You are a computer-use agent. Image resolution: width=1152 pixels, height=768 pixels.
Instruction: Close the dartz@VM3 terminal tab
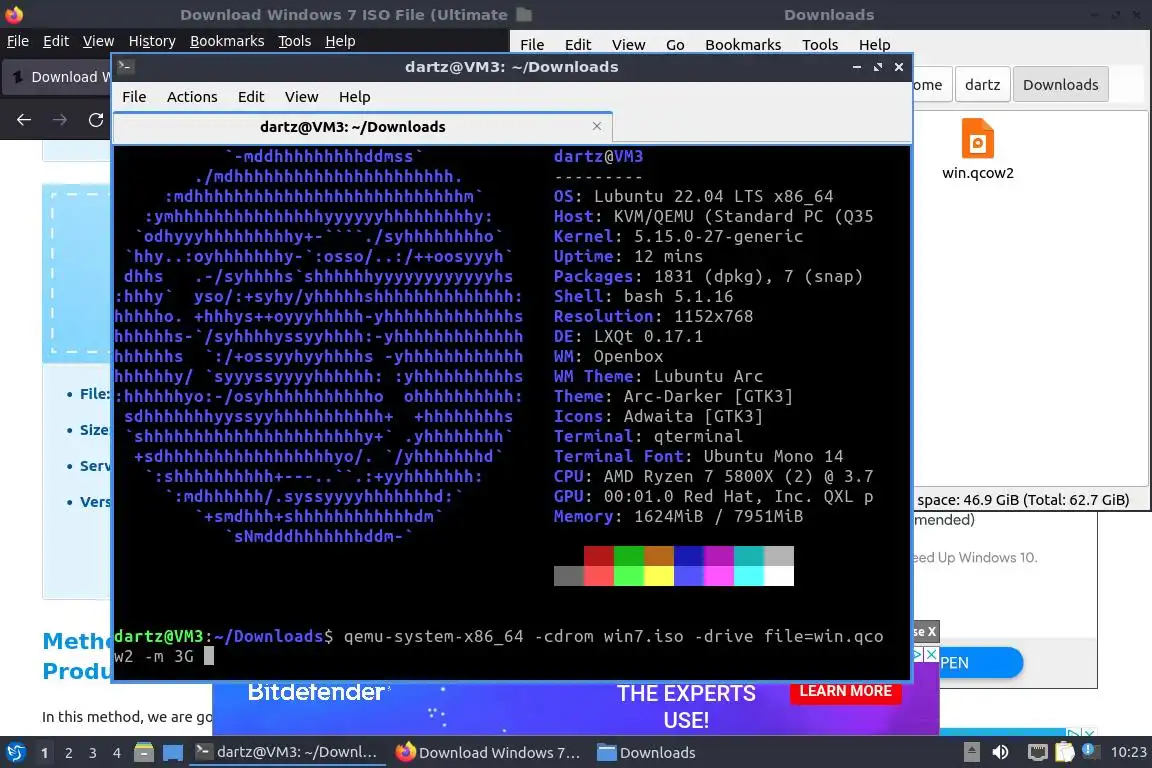click(x=597, y=126)
